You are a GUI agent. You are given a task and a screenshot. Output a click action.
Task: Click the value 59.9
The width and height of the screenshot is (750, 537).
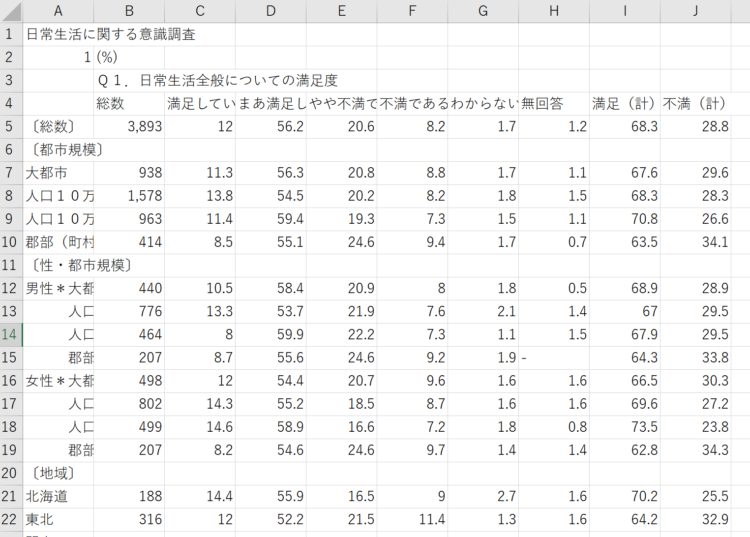coord(290,334)
